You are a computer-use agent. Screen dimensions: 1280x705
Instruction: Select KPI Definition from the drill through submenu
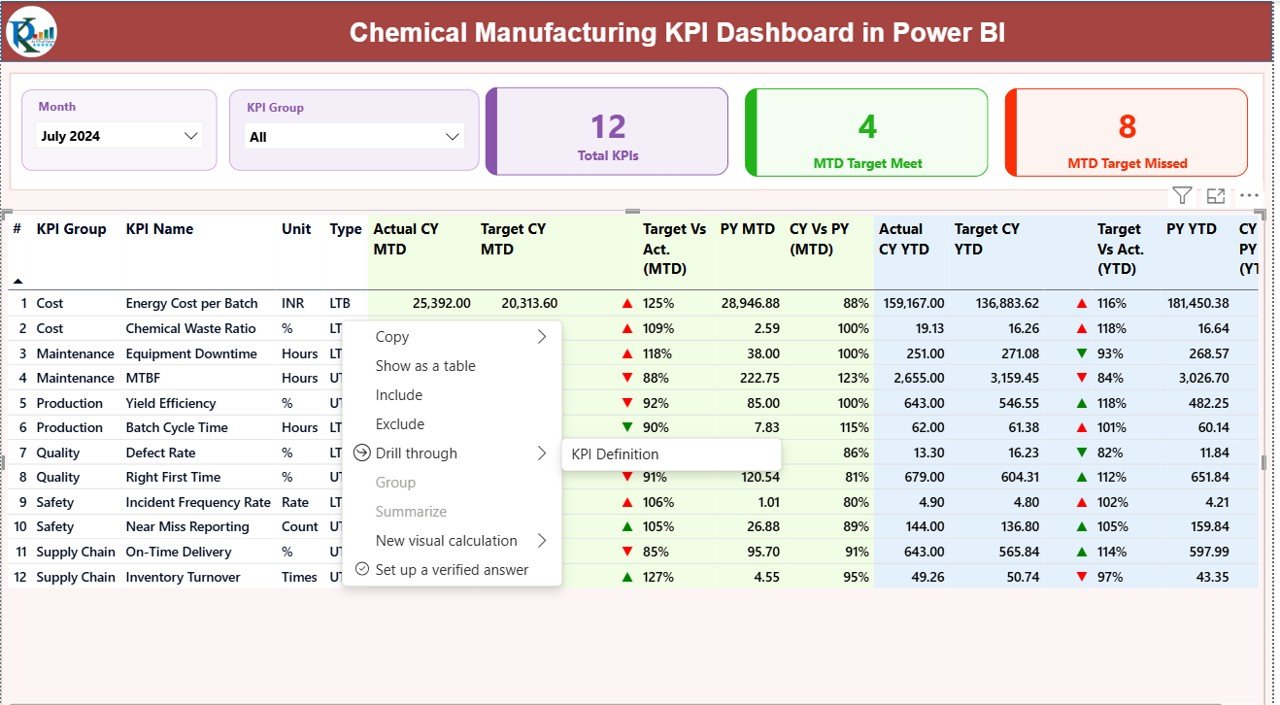(x=615, y=453)
